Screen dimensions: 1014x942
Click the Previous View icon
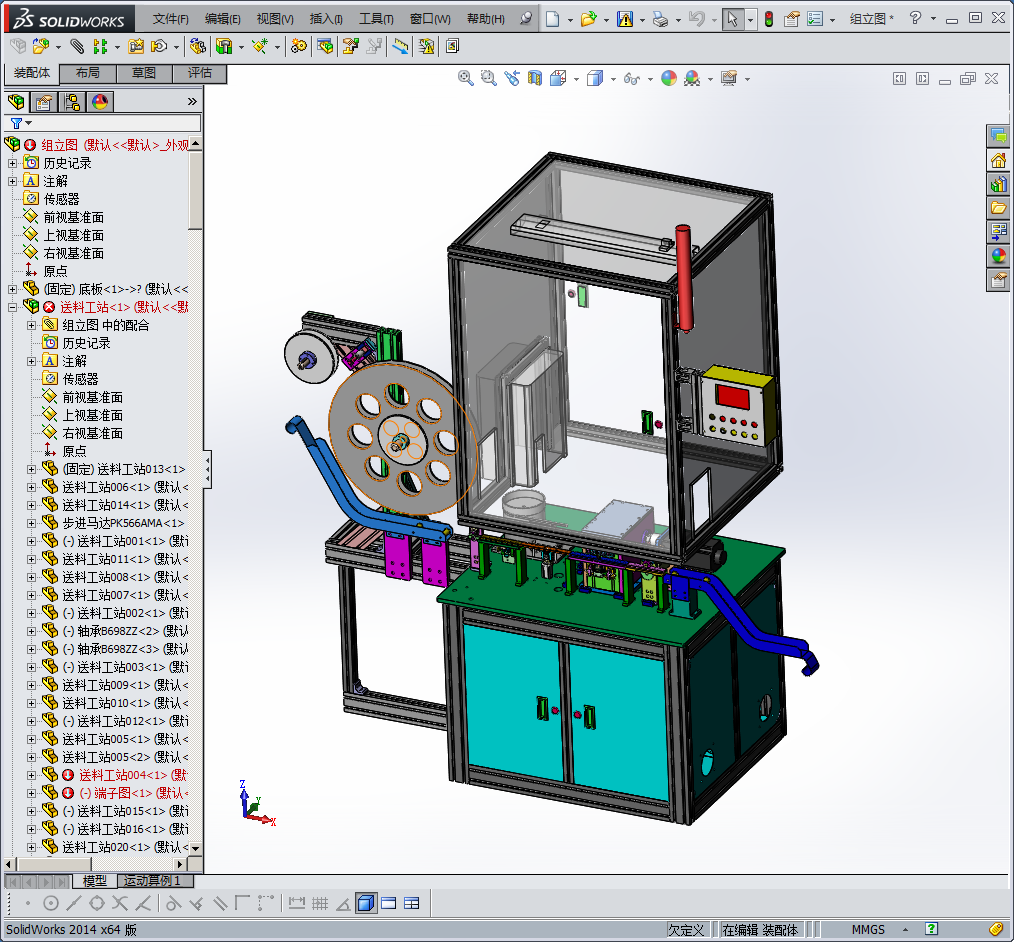click(x=512, y=78)
